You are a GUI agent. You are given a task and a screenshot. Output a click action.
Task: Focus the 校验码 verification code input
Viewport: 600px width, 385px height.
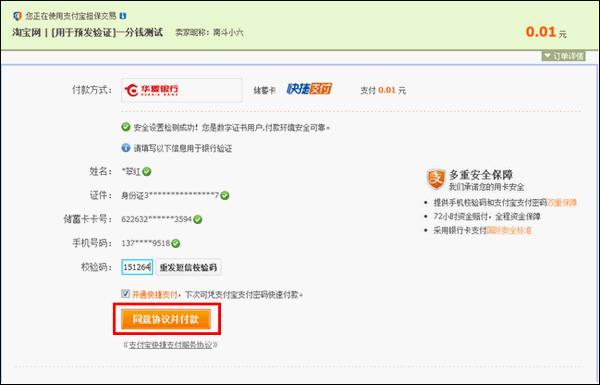point(137,267)
